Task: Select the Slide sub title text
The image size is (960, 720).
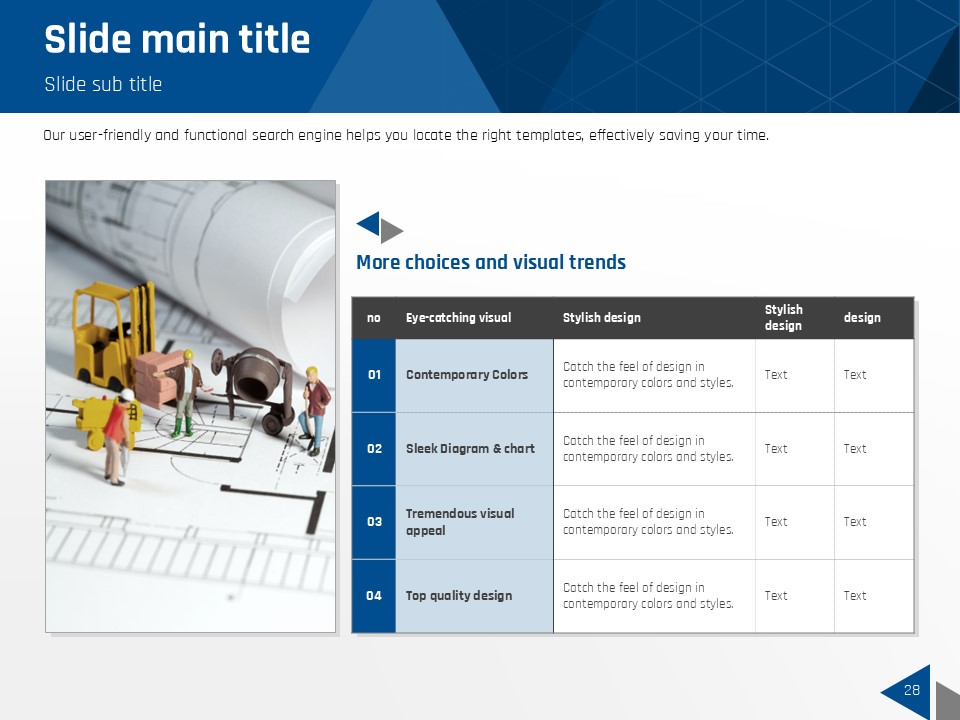Action: [x=103, y=84]
